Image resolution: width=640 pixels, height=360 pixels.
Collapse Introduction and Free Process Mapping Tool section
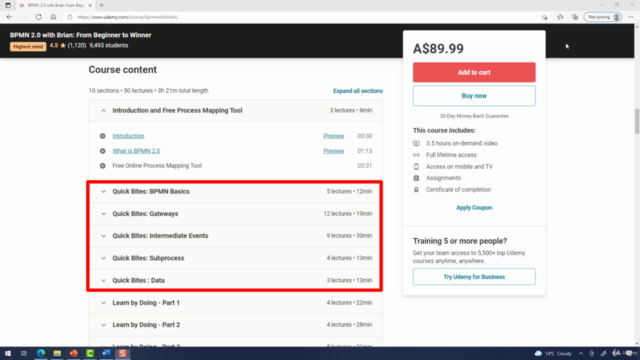[236, 110]
